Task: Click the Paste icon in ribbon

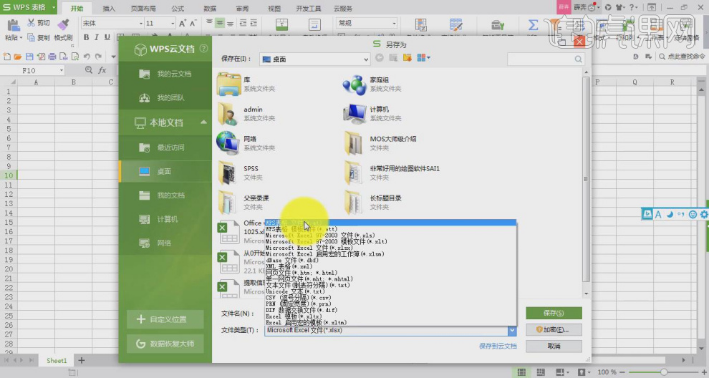Action: click(x=13, y=25)
